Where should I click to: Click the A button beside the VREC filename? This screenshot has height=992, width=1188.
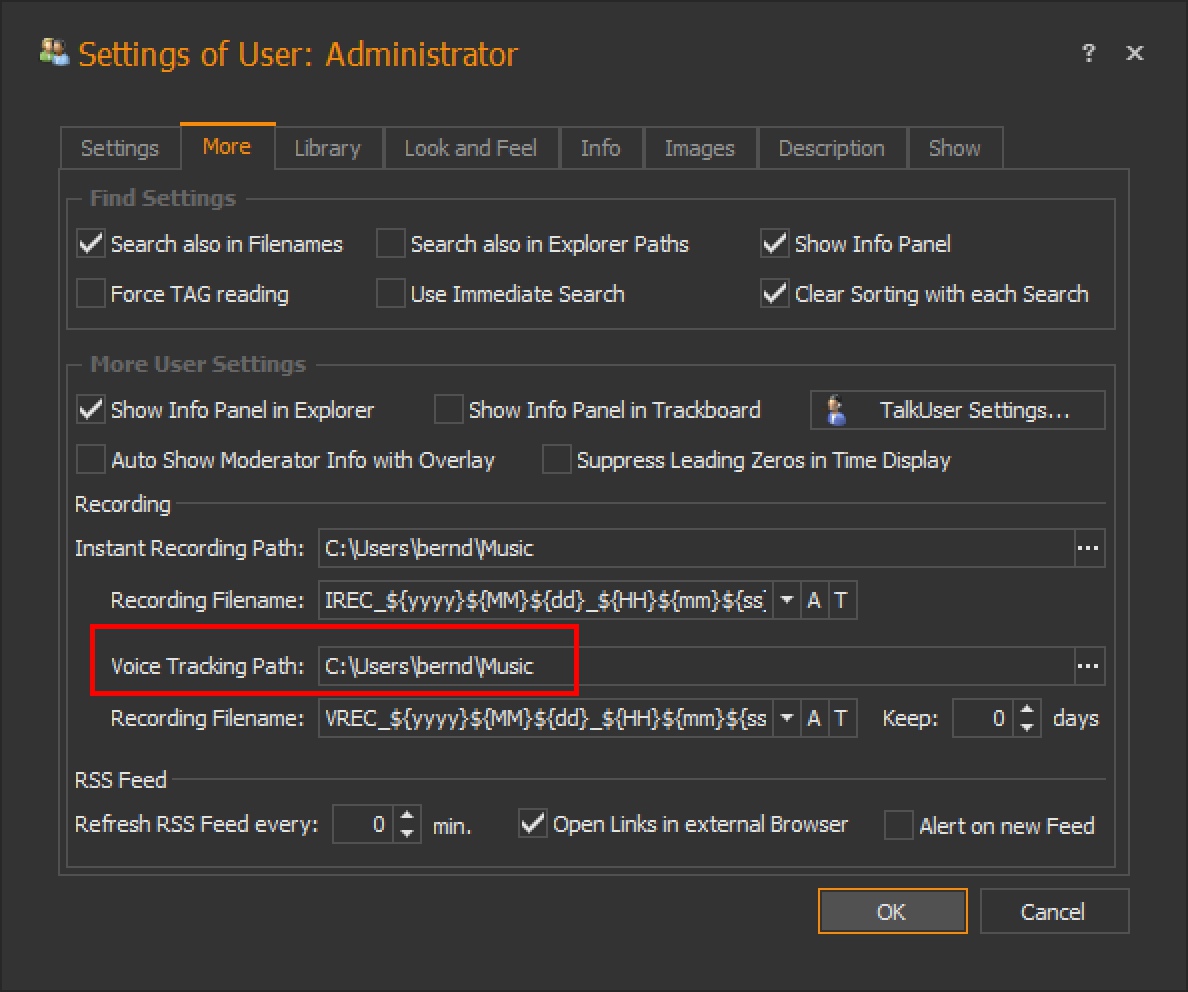pyautogui.click(x=814, y=718)
